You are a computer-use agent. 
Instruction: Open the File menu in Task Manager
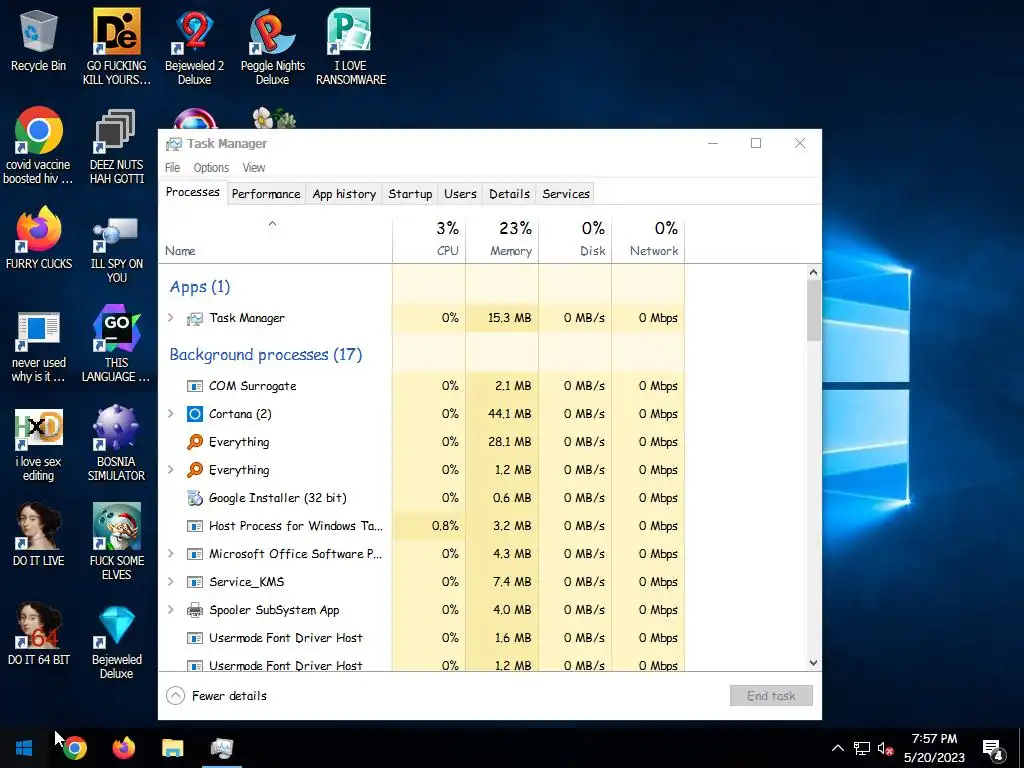pos(172,168)
